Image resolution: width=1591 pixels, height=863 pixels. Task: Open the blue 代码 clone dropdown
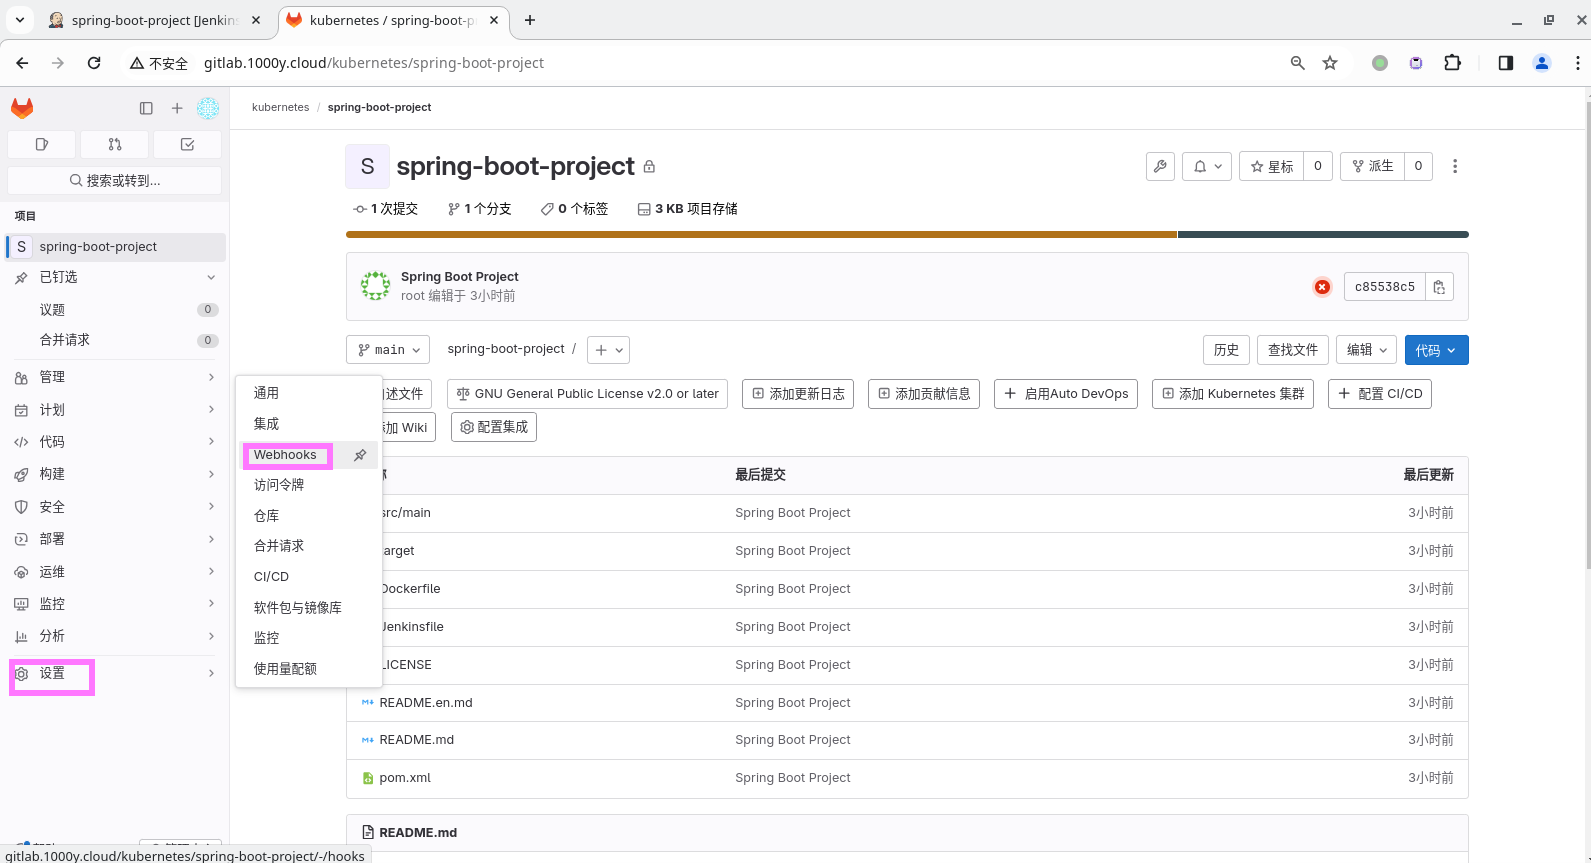[x=1436, y=350]
